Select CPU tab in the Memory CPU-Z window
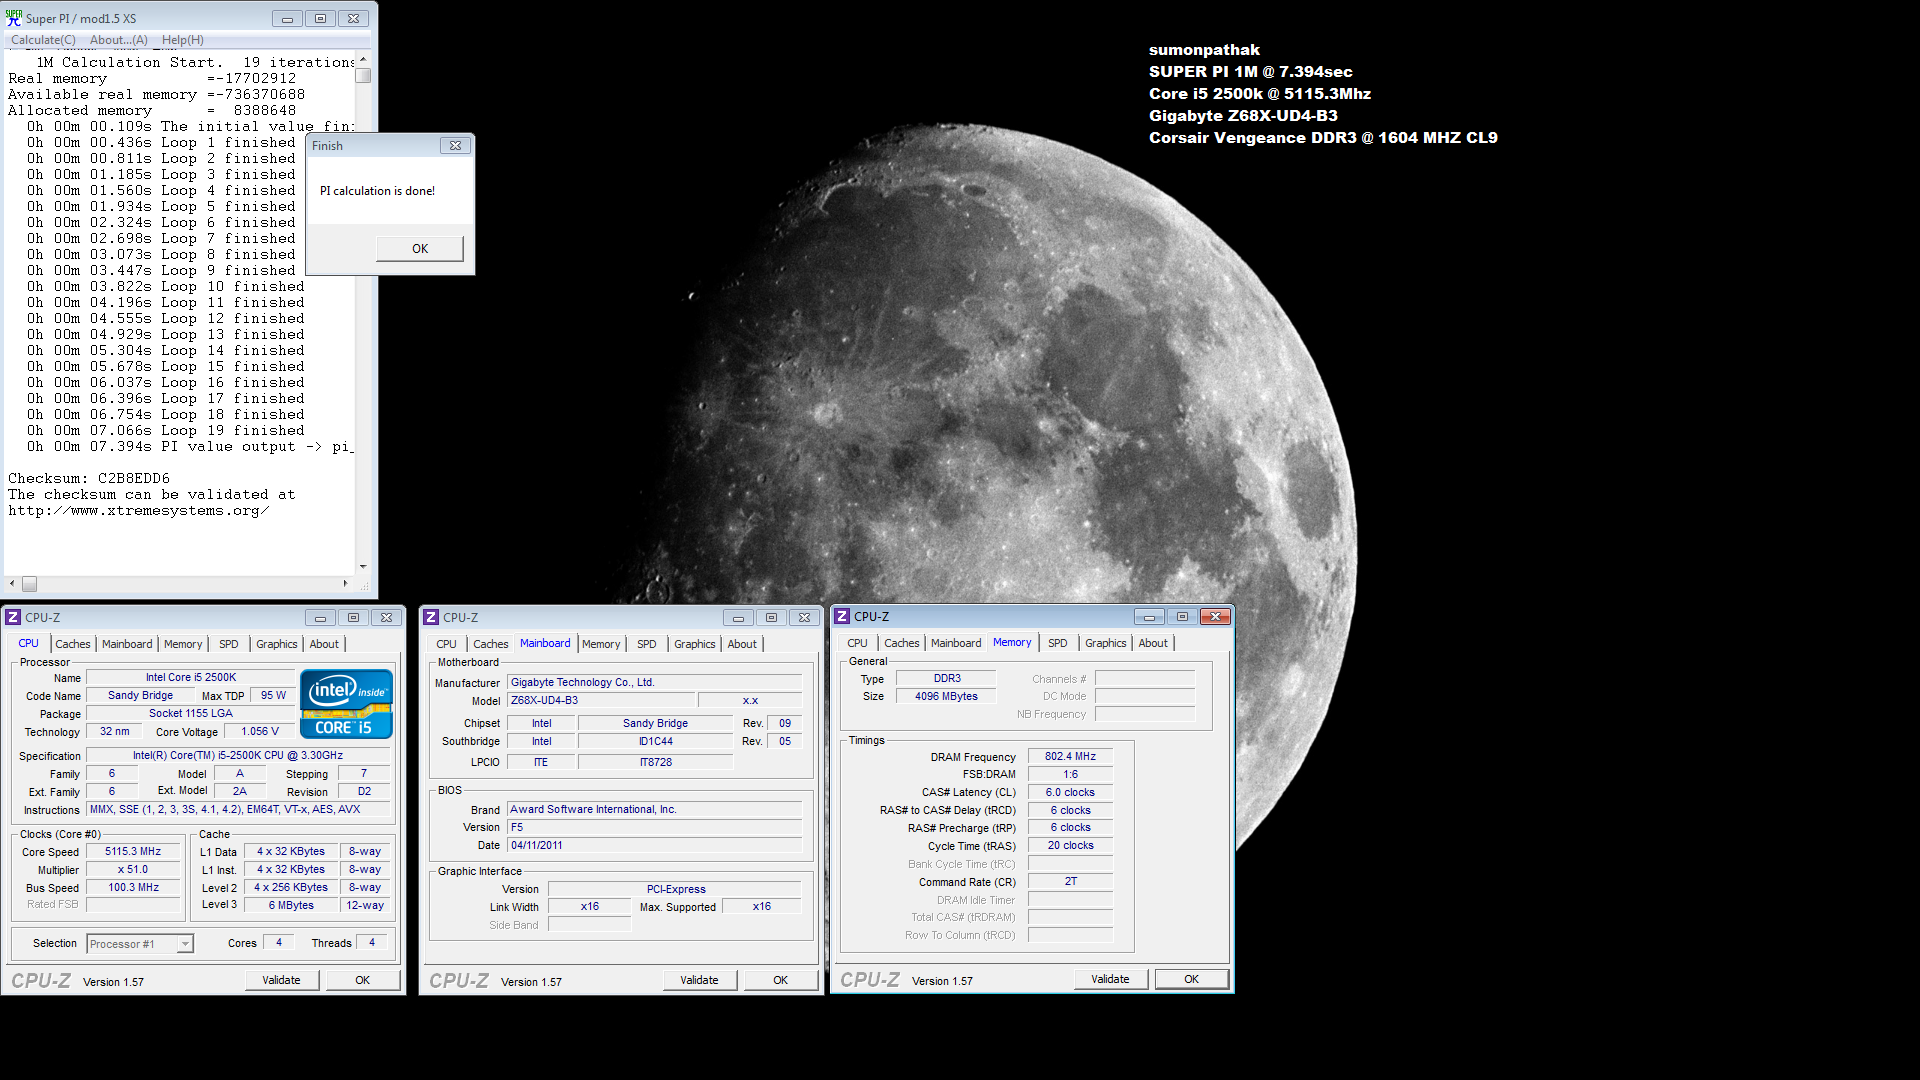This screenshot has width=1920, height=1080. coord(858,643)
